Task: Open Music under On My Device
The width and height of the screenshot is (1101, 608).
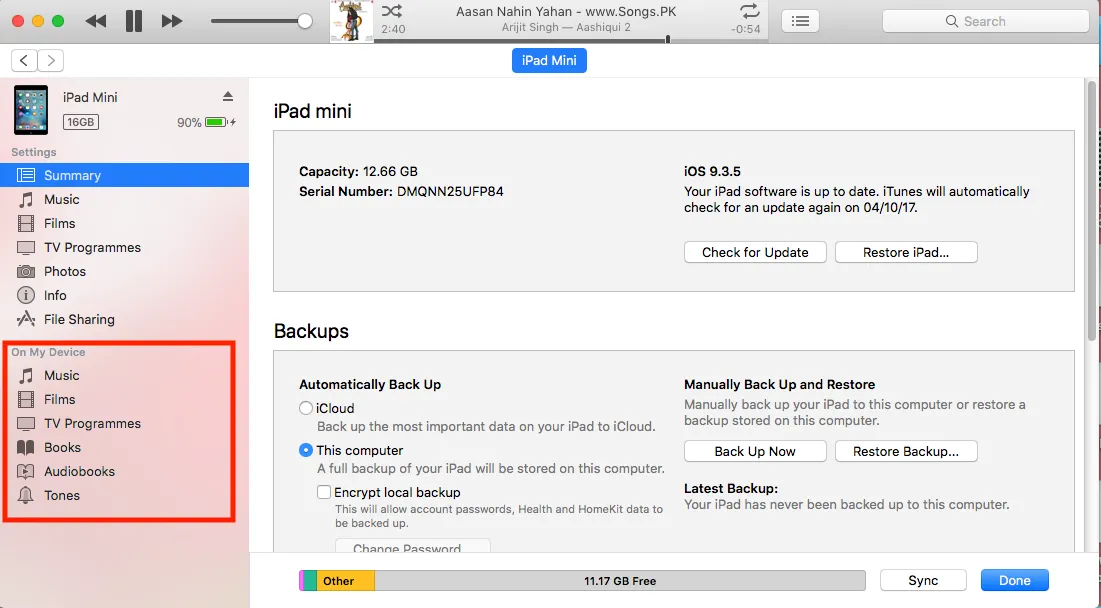Action: [124, 376]
